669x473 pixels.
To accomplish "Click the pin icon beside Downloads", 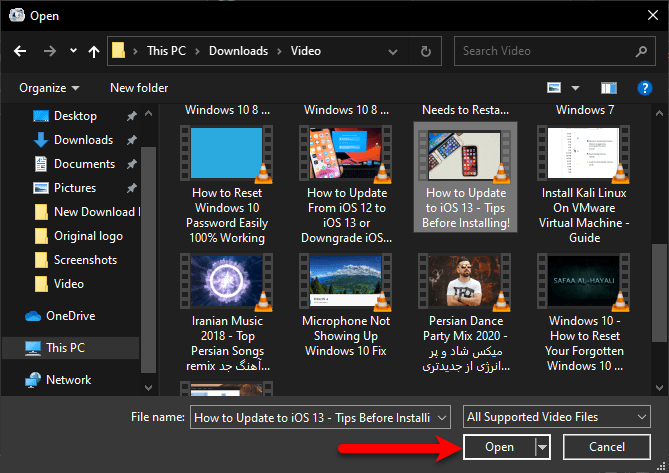I will [132, 140].
